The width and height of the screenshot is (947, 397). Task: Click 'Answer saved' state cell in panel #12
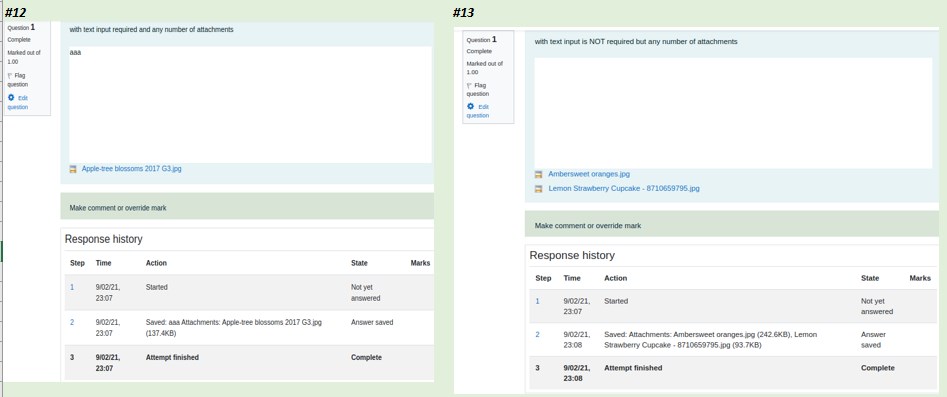click(372, 322)
